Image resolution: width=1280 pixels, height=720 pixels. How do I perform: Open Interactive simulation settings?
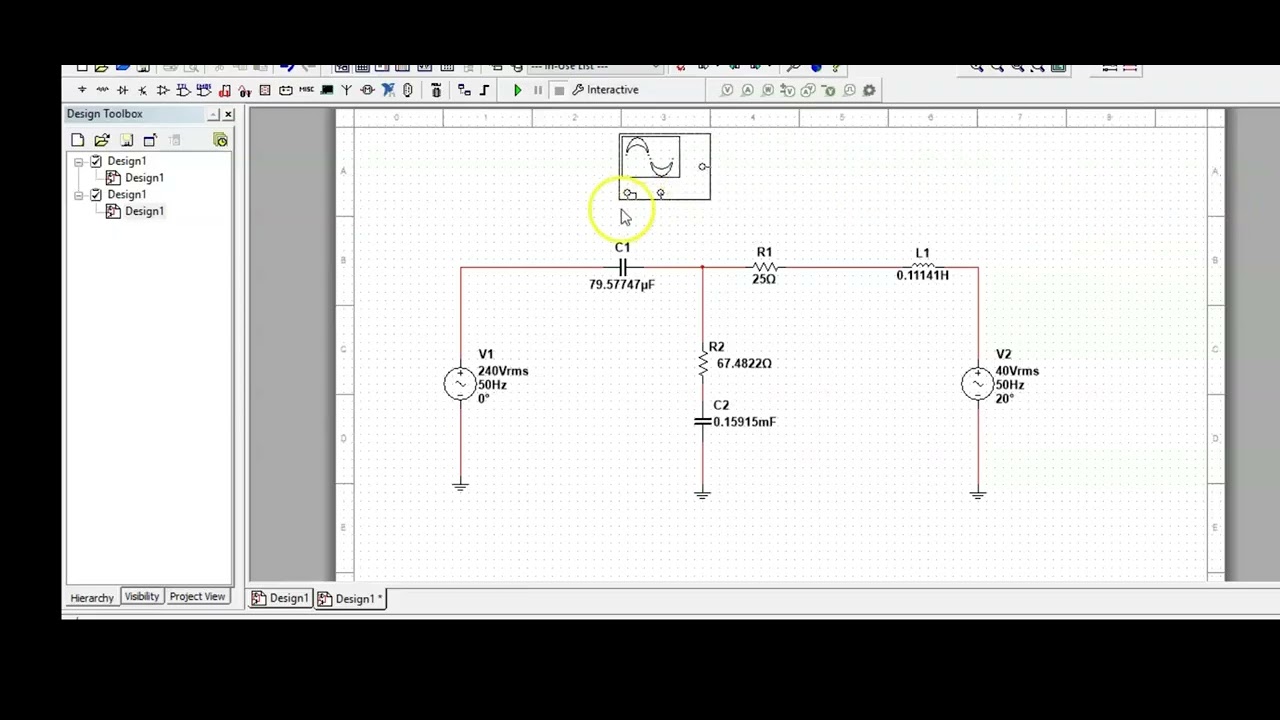[x=605, y=90]
